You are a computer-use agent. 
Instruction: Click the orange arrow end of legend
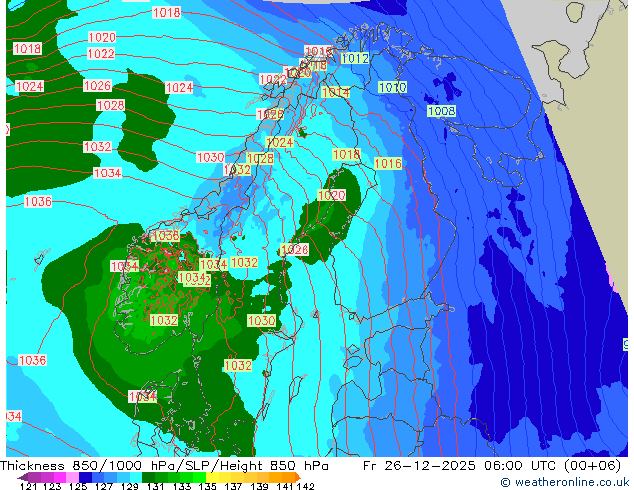pos(298,477)
